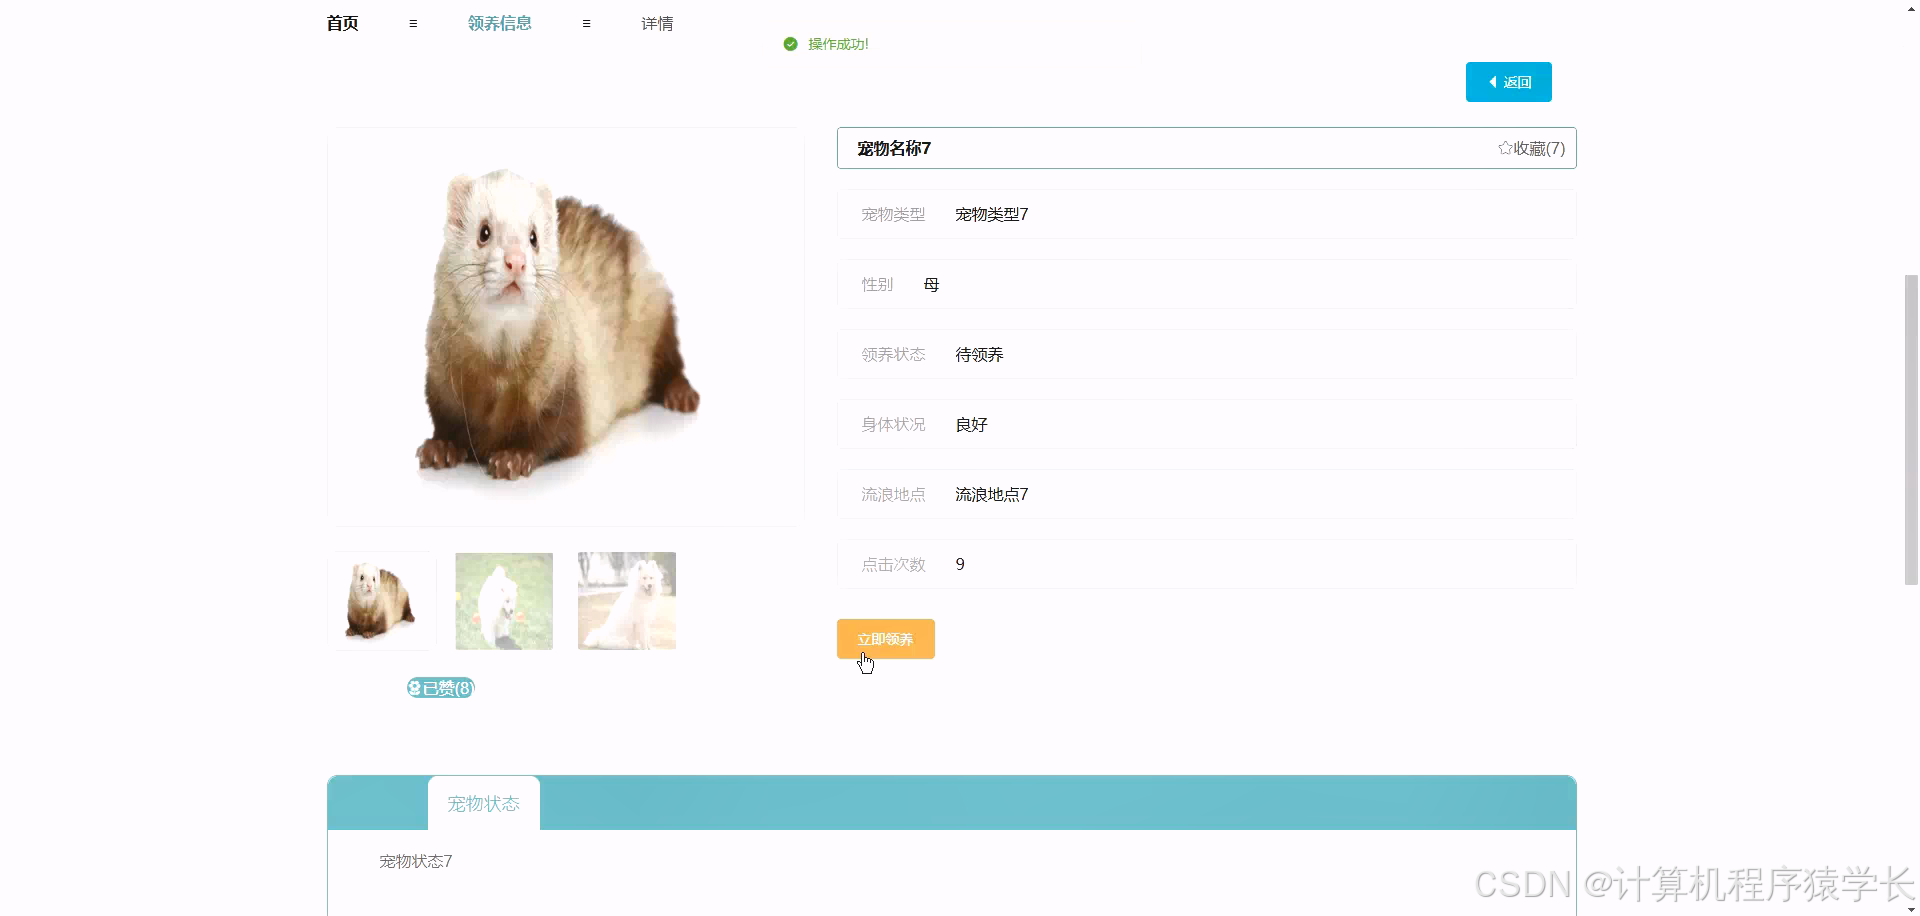Click the scrollbar down arrow
This screenshot has height=916, width=1920.
click(x=1911, y=909)
